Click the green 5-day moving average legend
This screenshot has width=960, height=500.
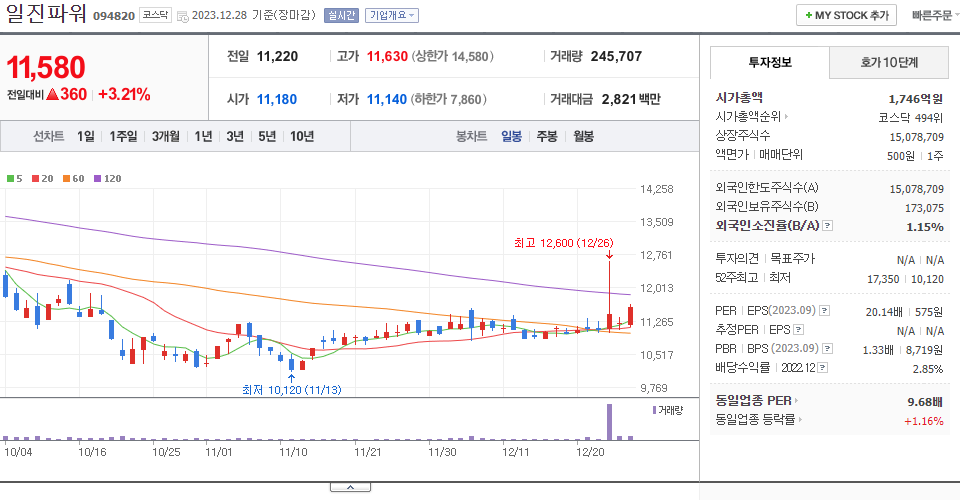tap(15, 179)
